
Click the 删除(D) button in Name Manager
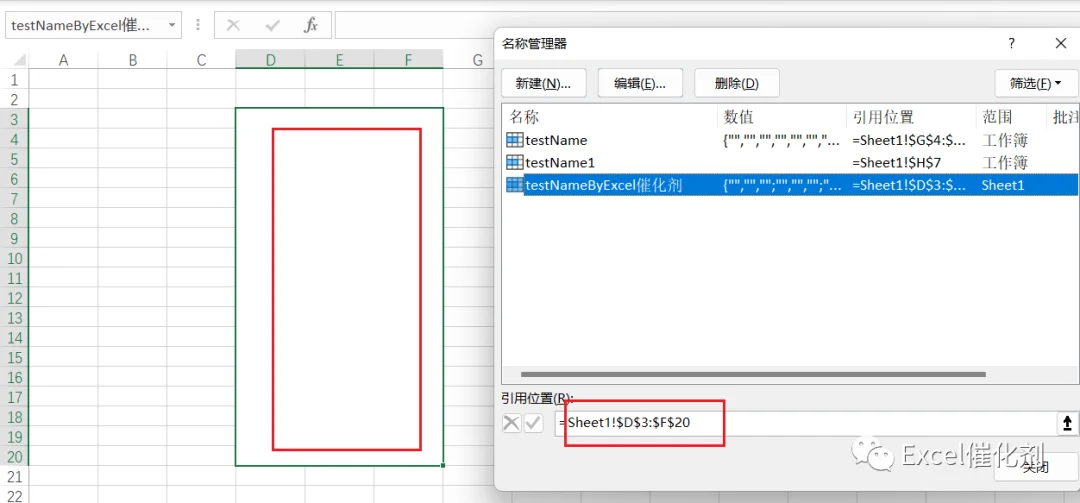click(737, 83)
